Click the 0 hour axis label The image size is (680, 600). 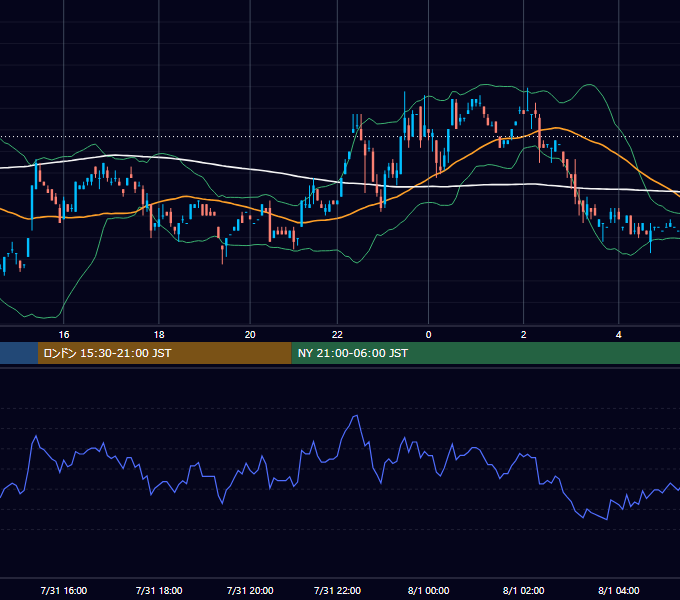pyautogui.click(x=428, y=335)
